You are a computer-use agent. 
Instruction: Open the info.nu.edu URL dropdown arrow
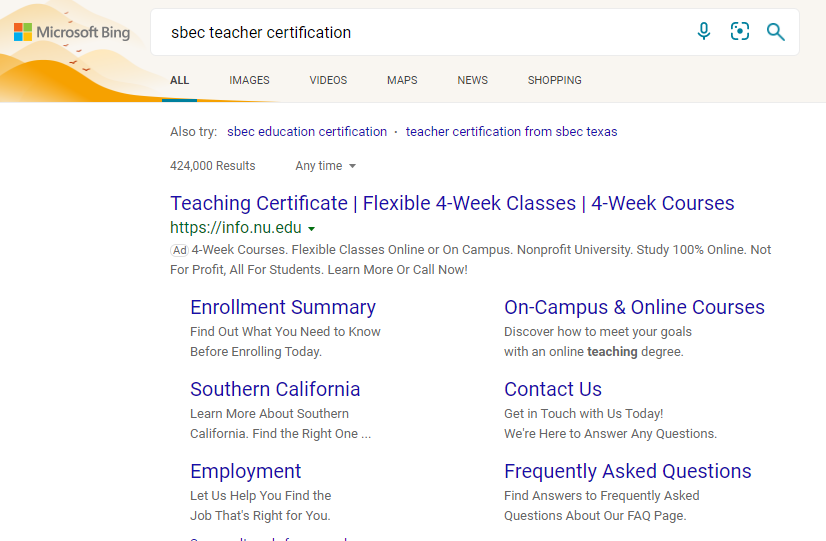click(x=312, y=229)
